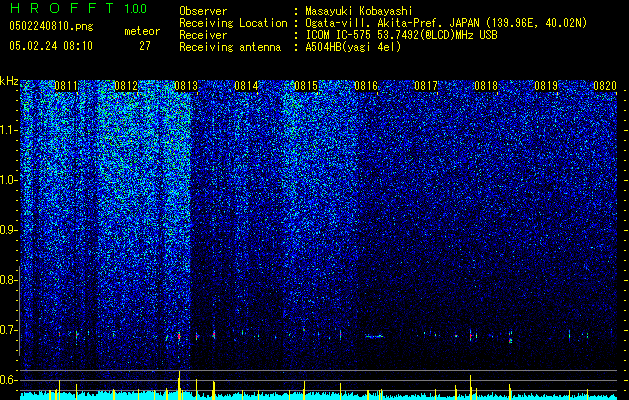Image resolution: width=629 pixels, height=400 pixels.
Task: Click the 0811 time marker
Action: (66, 86)
